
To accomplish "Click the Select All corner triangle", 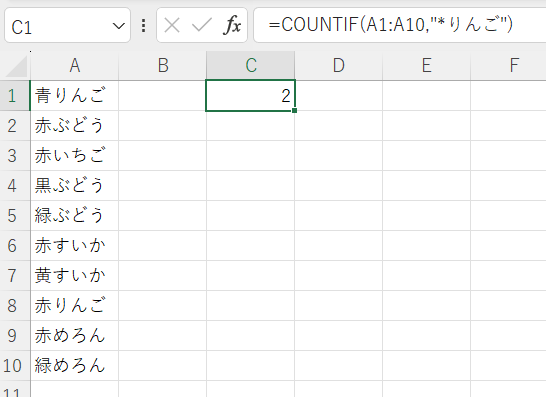I will click(x=16, y=66).
